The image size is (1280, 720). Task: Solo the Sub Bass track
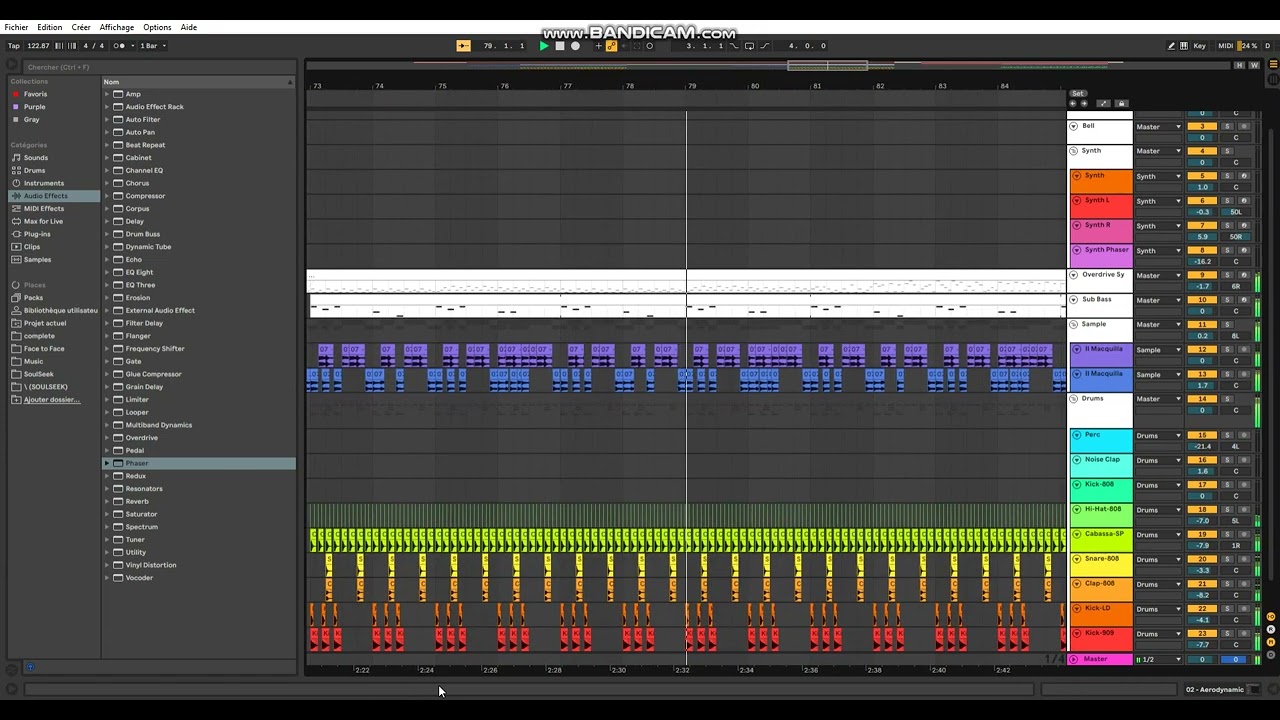(1227, 300)
